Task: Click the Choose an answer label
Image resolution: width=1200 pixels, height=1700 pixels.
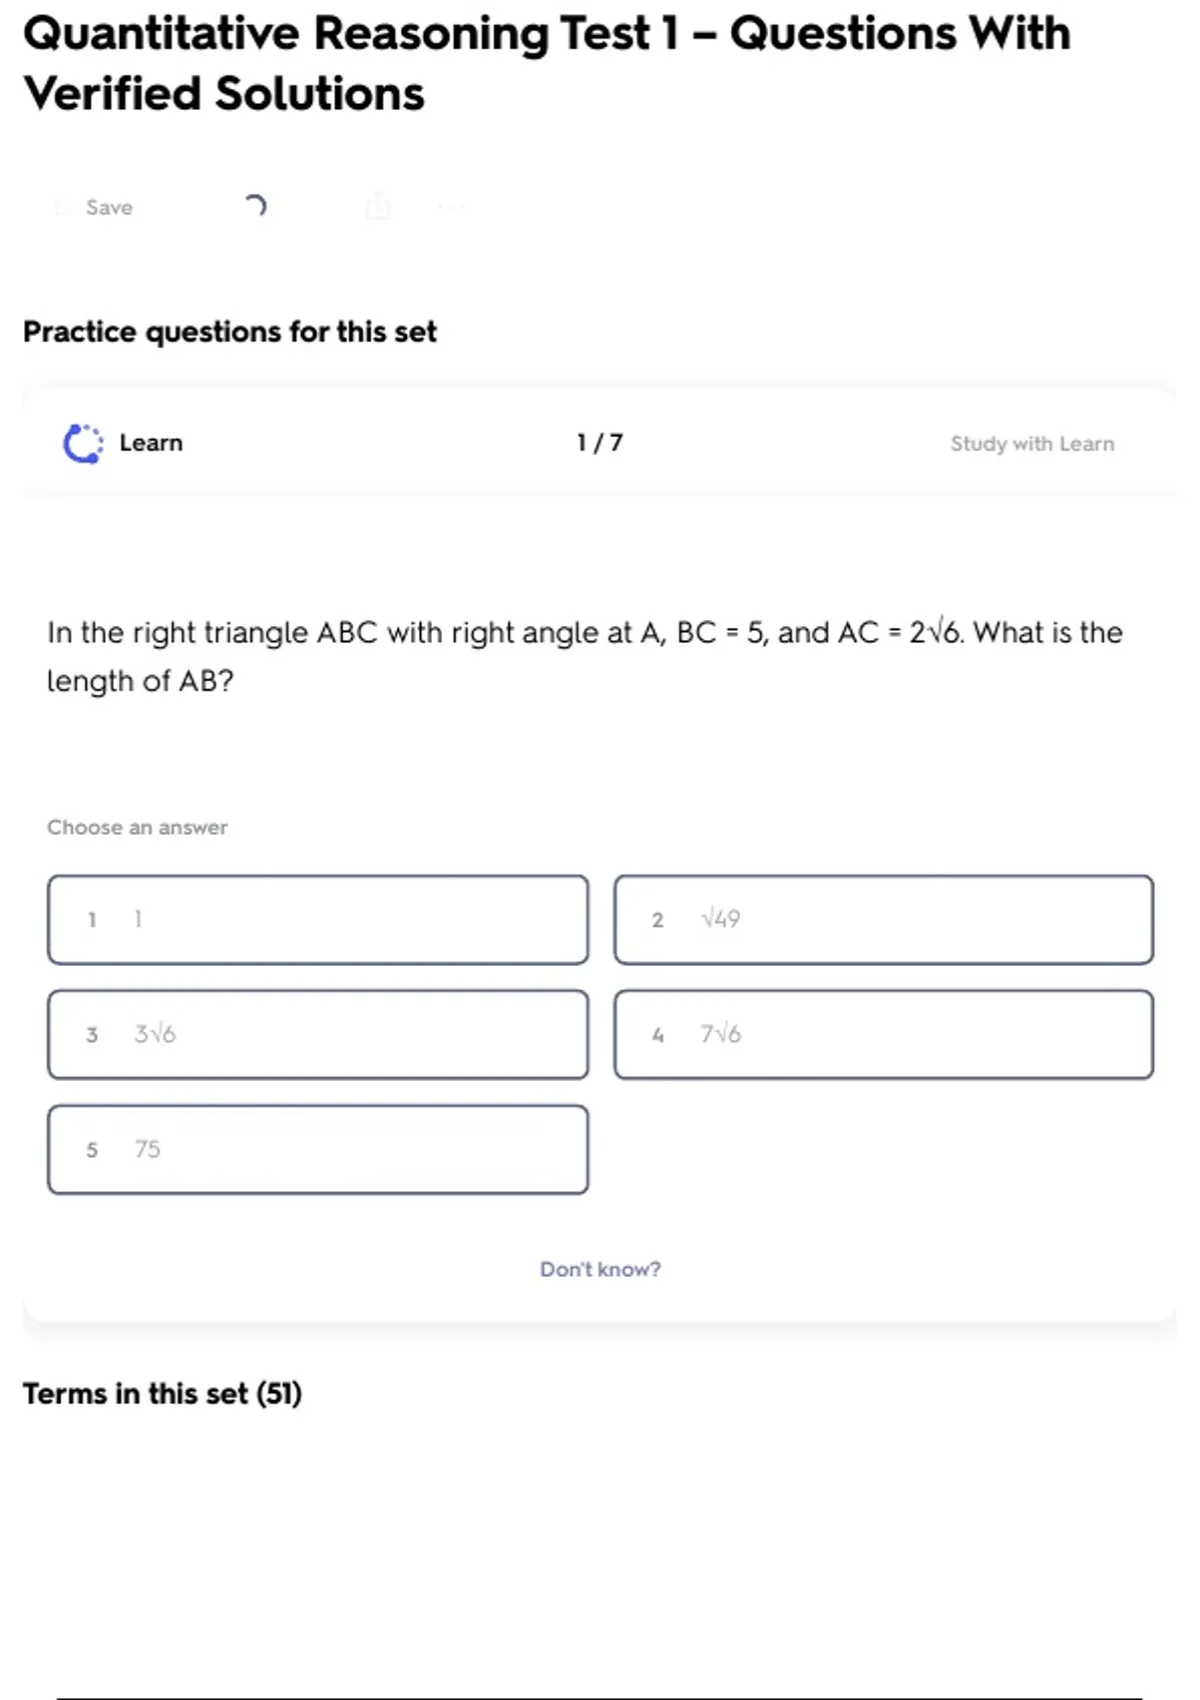Action: [x=137, y=827]
